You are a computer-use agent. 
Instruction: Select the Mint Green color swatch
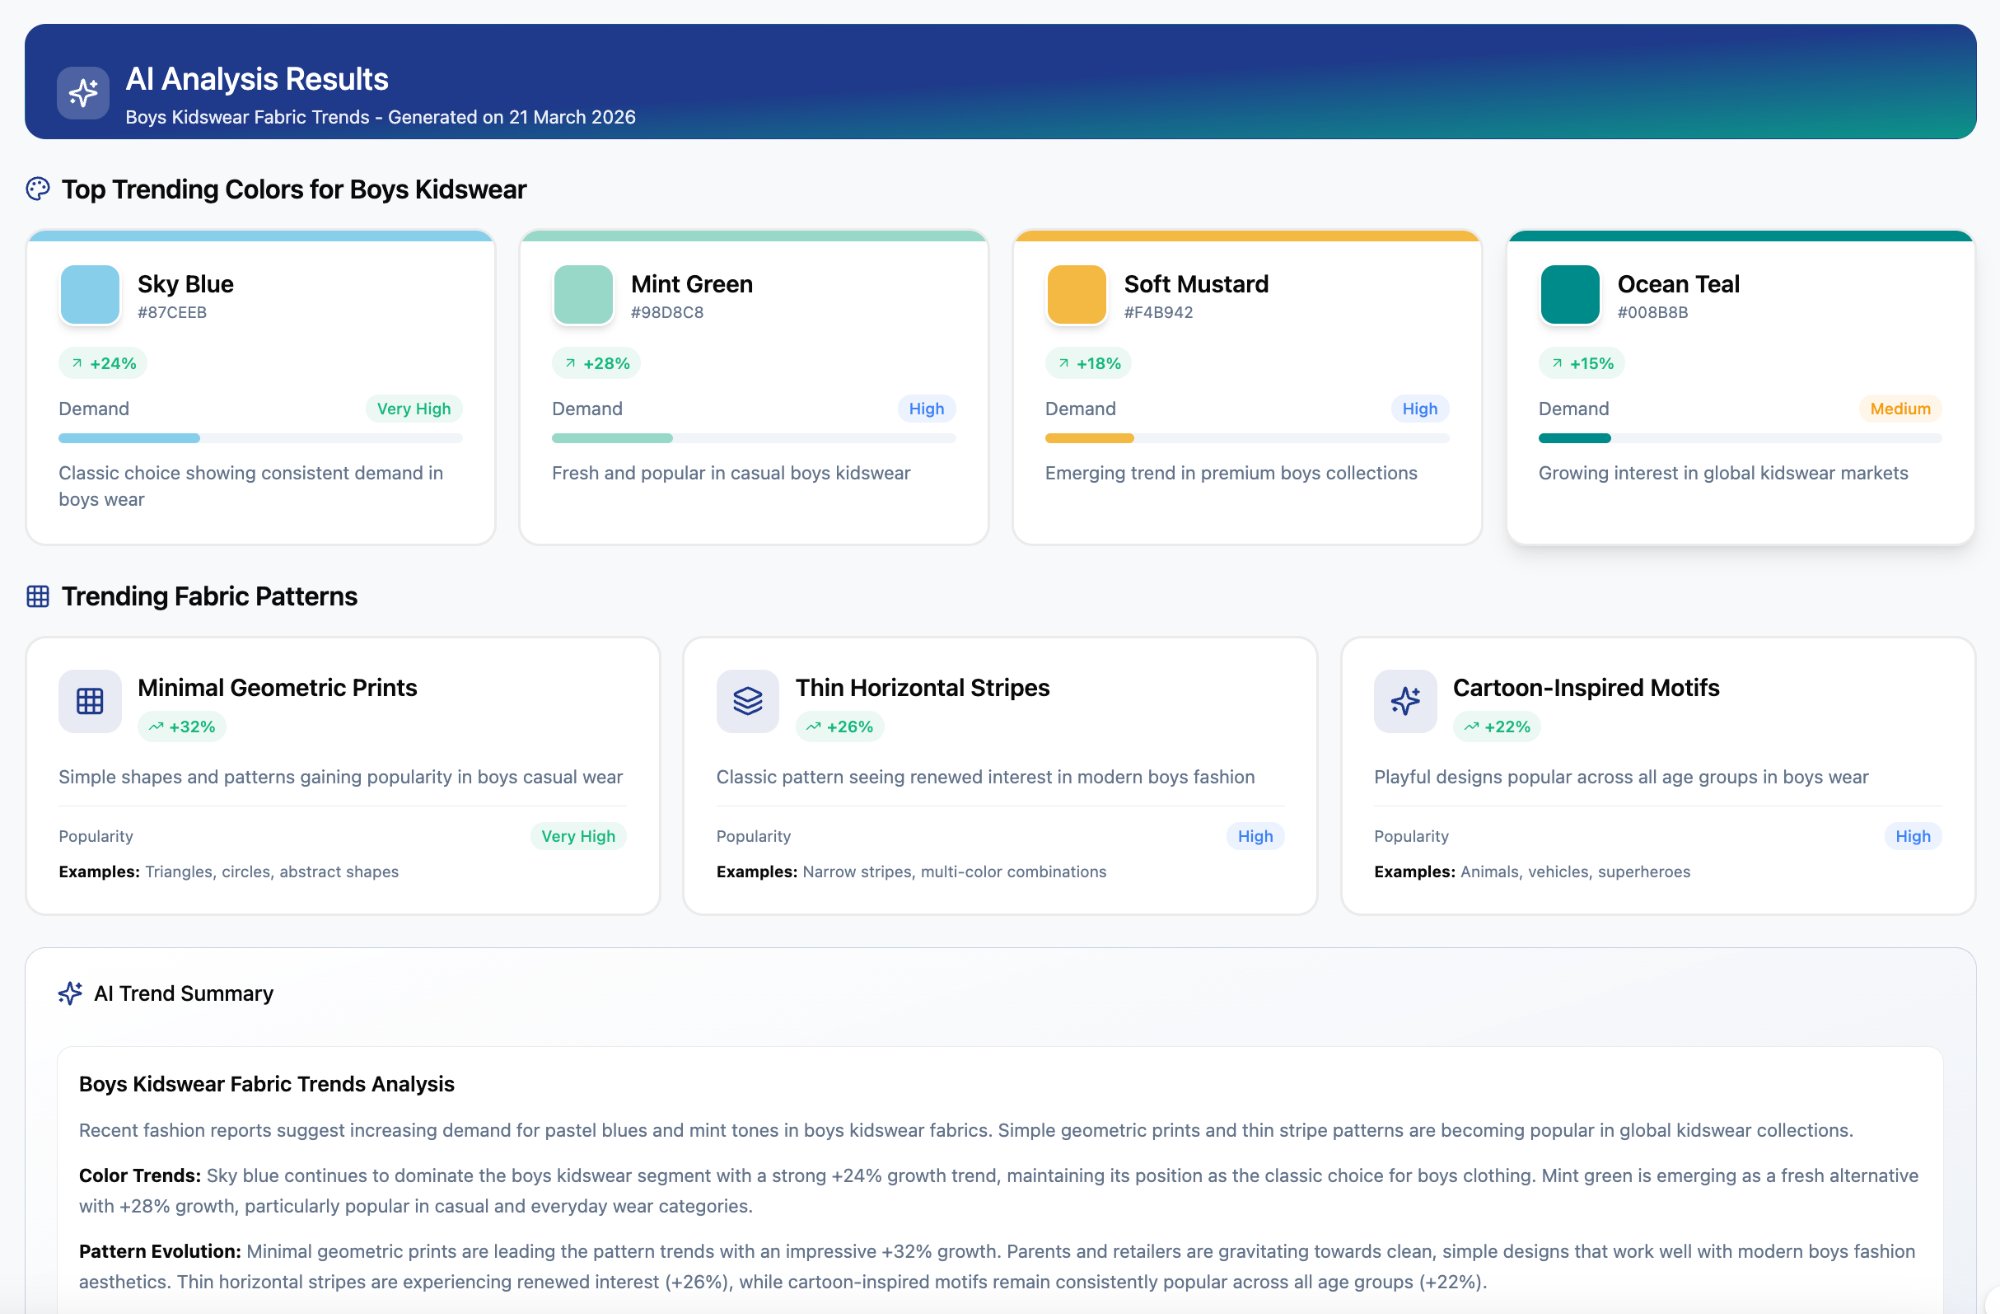(583, 294)
